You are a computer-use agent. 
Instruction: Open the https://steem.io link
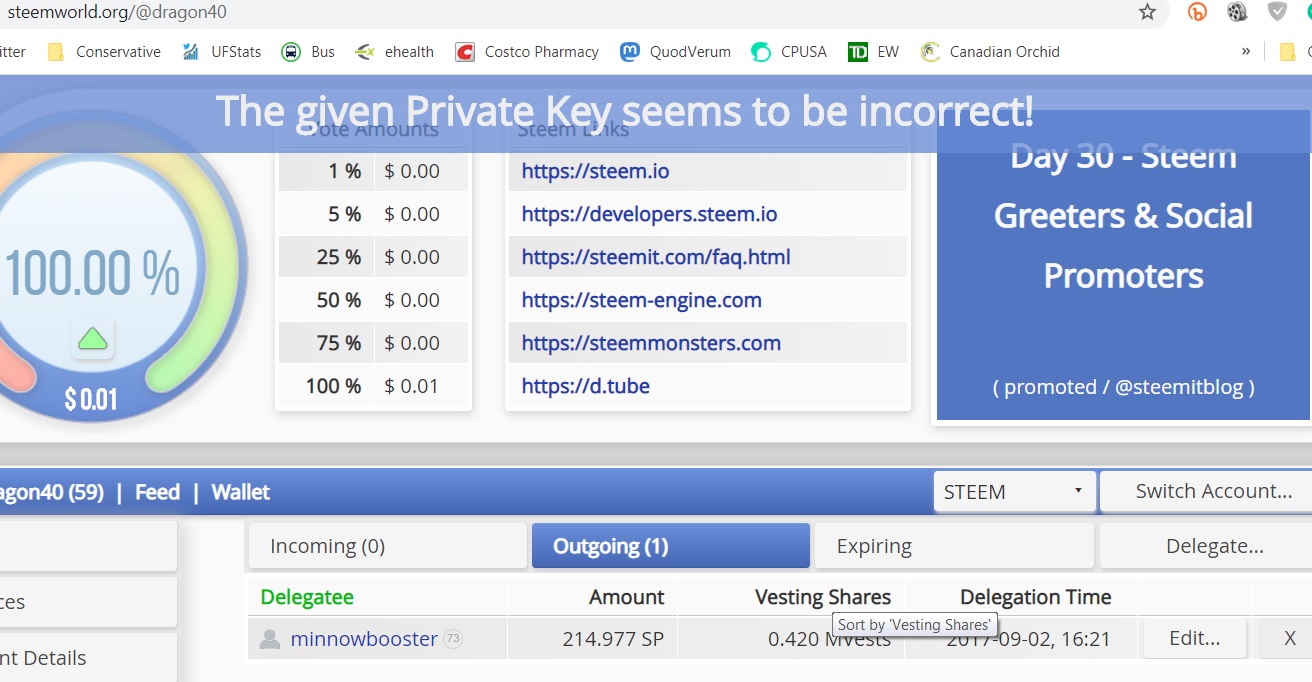point(595,171)
